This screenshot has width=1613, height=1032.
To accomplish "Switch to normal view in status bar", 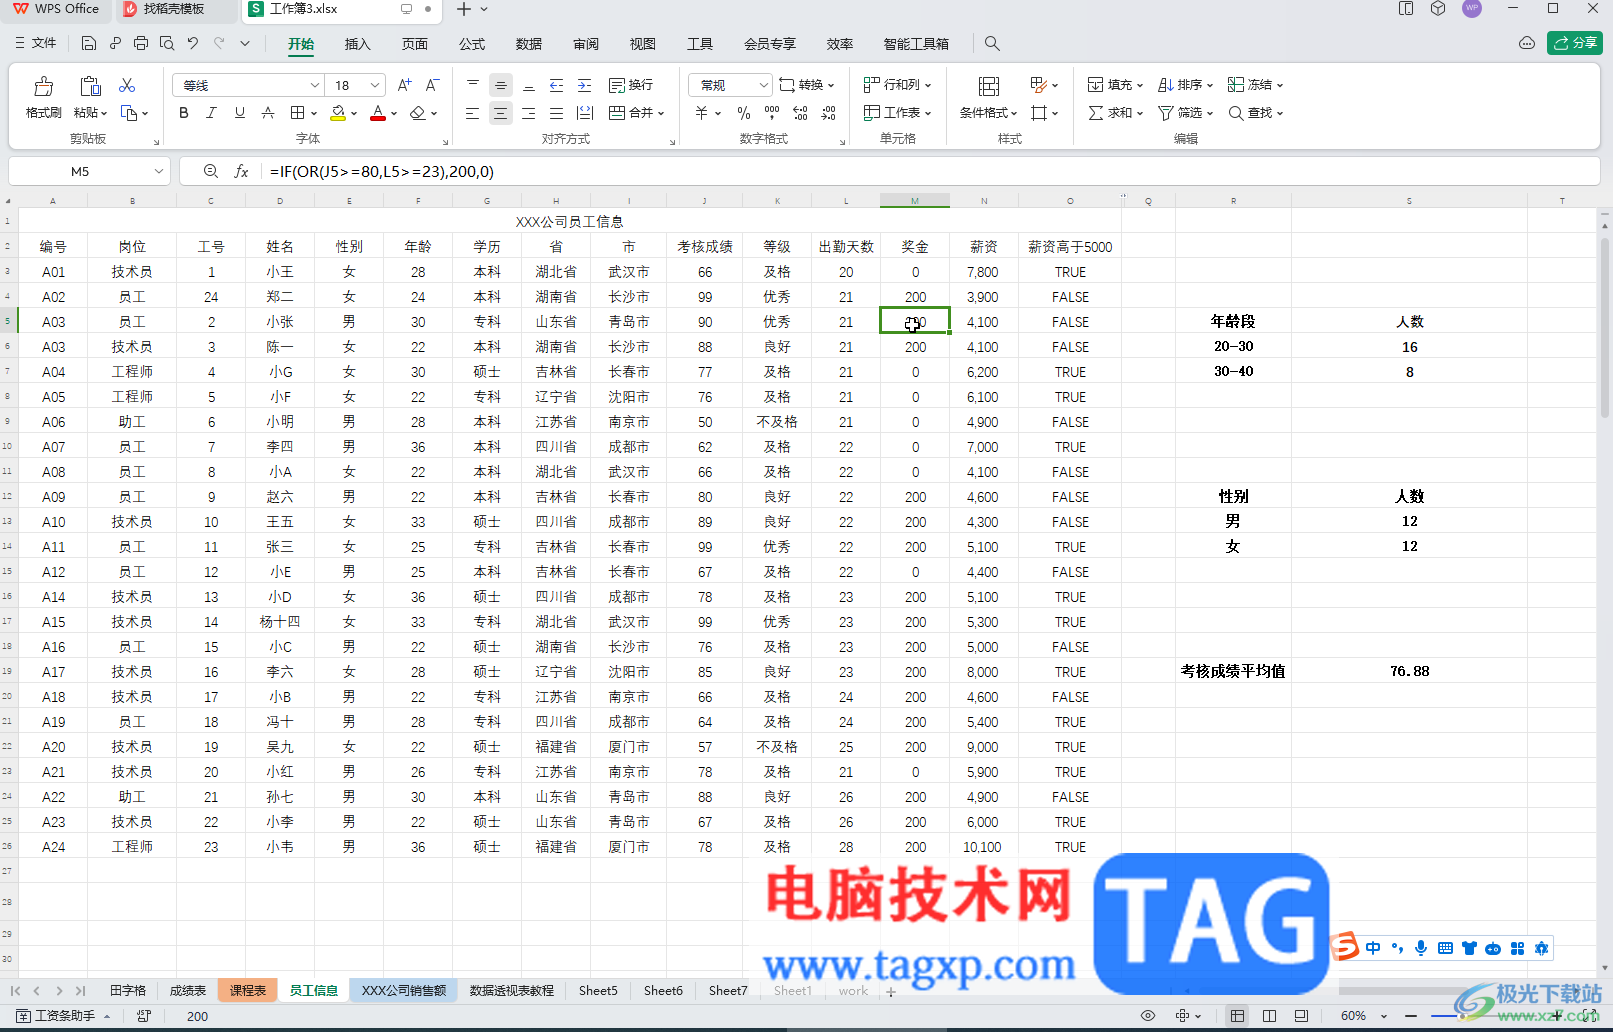I will 1237,1016.
